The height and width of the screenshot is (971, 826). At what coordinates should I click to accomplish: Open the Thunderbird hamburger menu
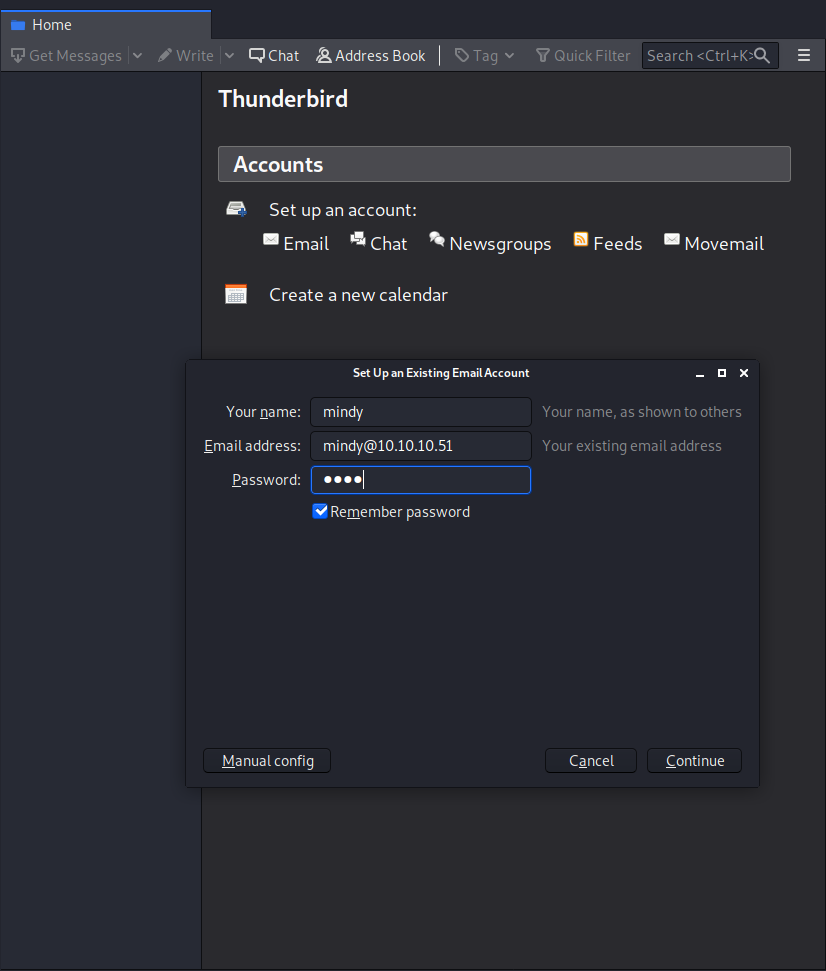point(804,56)
